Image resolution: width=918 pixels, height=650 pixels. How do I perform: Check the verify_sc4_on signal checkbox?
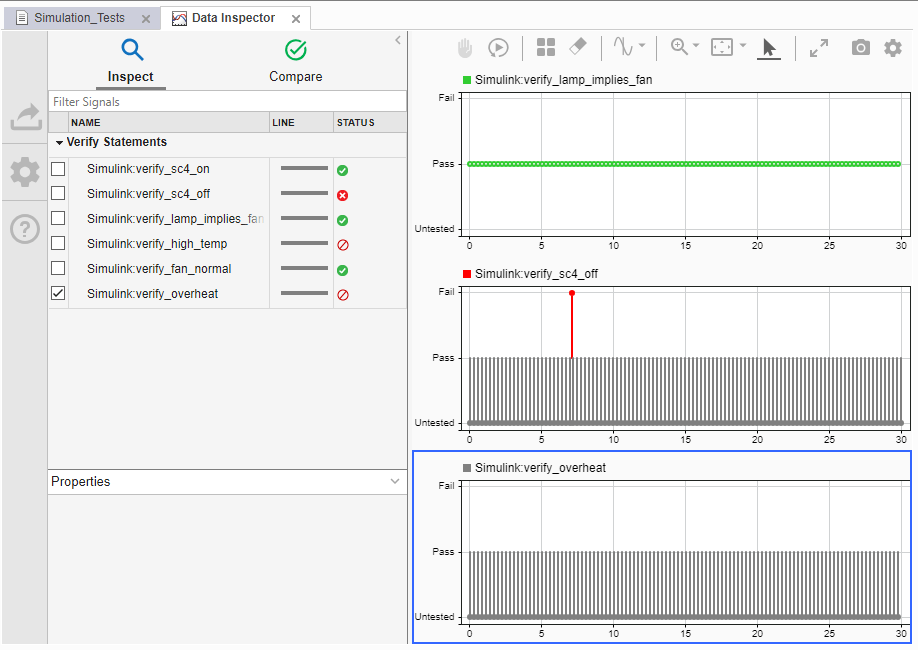[x=58, y=168]
